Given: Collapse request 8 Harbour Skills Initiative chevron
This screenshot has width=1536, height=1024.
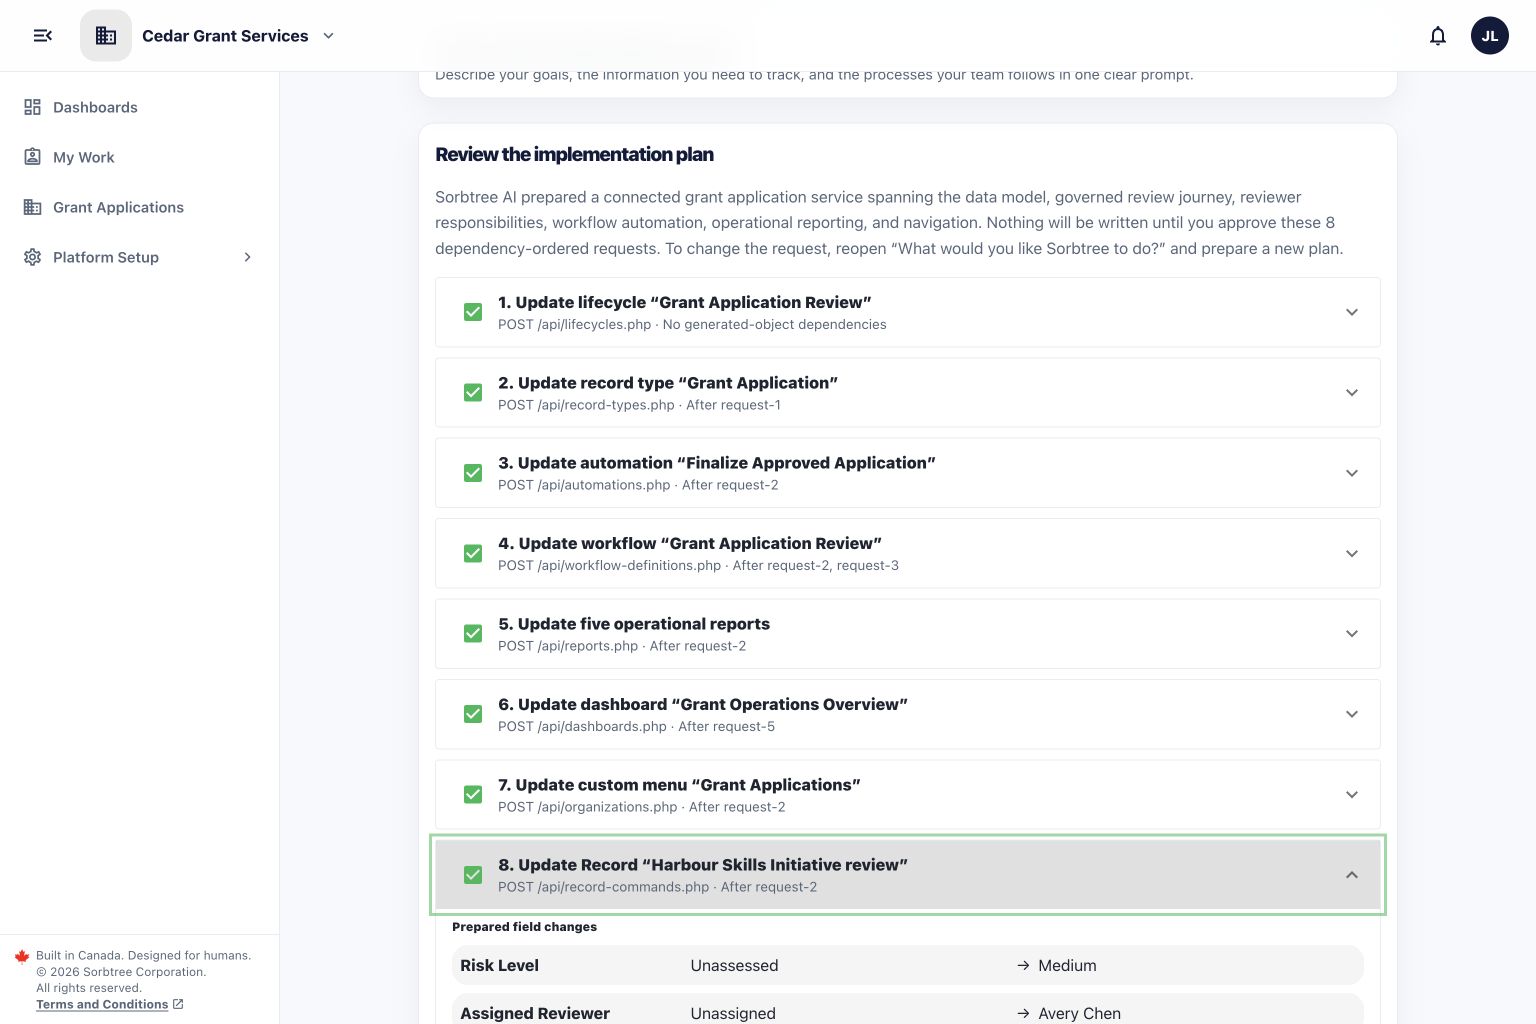Looking at the screenshot, I should point(1351,875).
